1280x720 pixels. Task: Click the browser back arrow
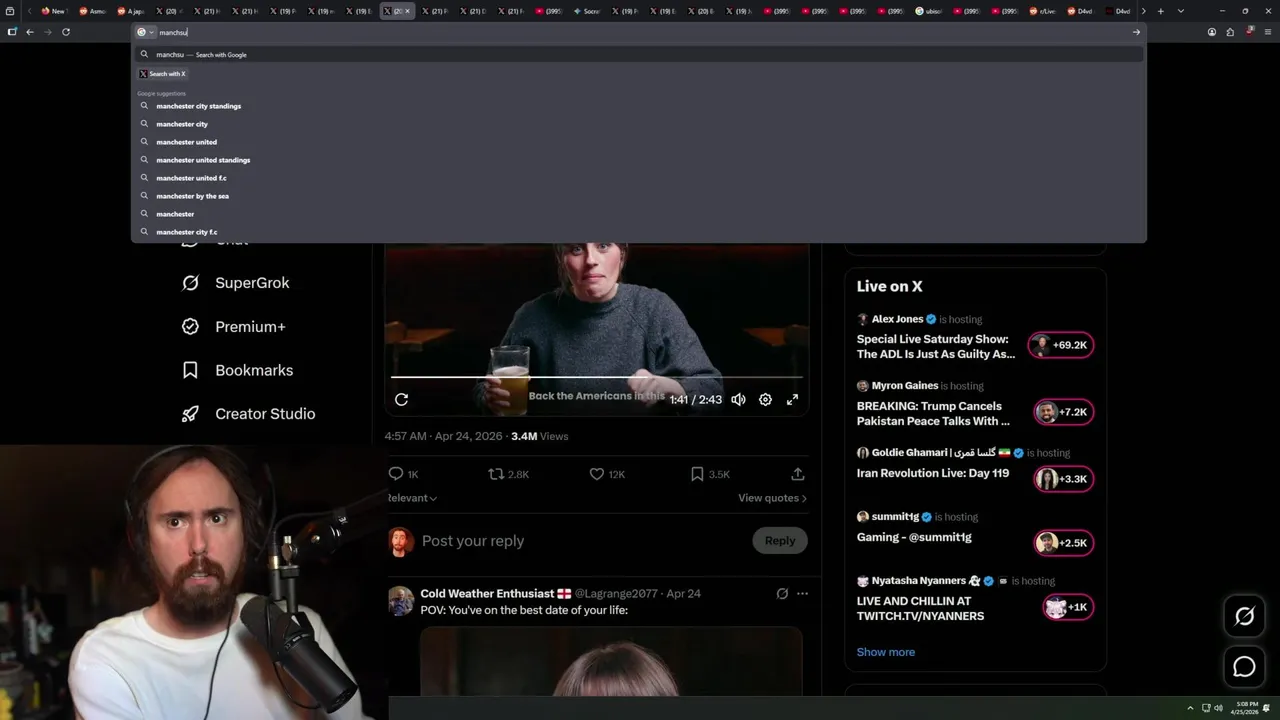pos(30,32)
